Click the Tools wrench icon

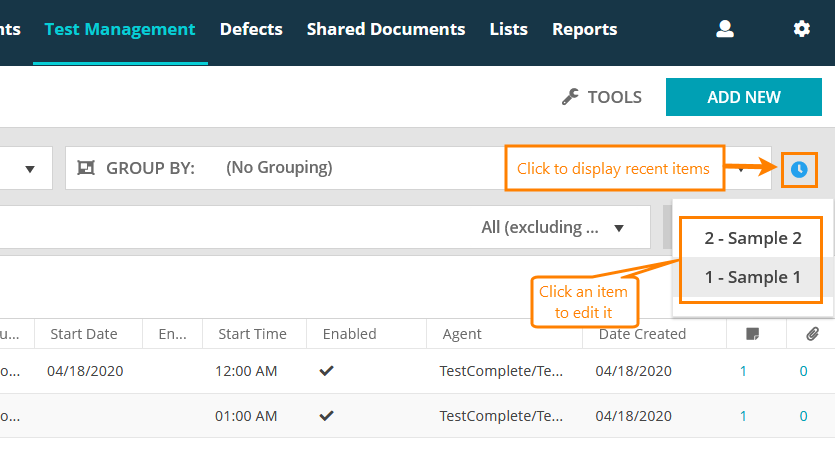(570, 97)
